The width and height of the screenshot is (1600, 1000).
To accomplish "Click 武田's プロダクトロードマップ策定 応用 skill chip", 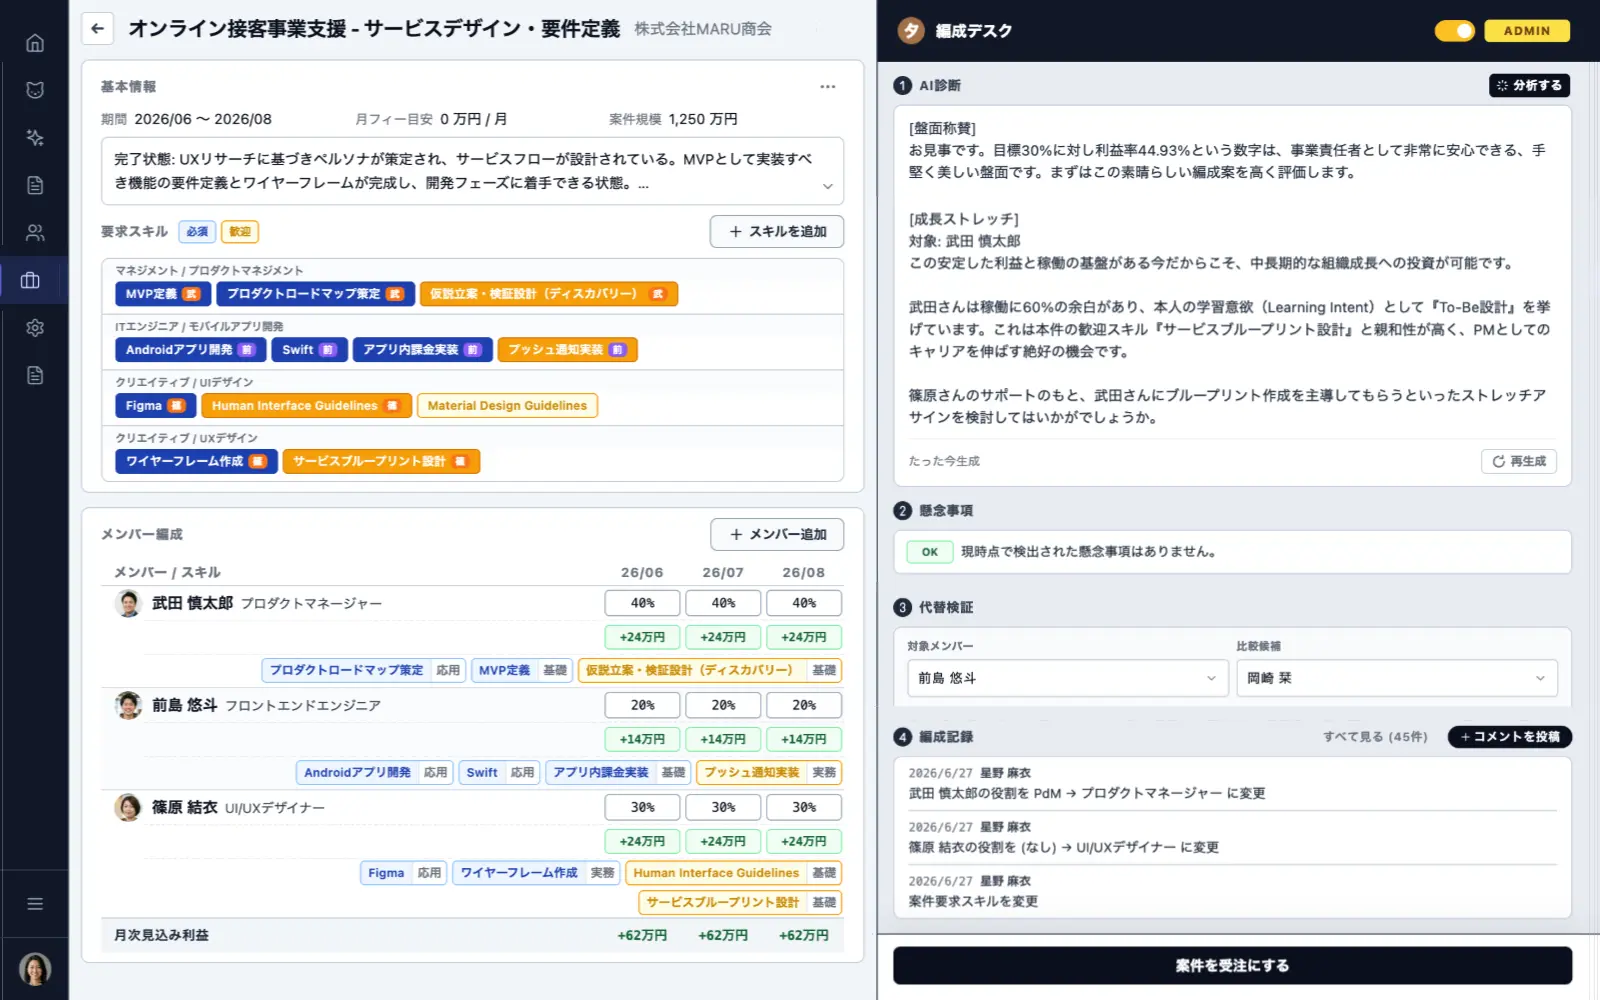I will coord(364,671).
